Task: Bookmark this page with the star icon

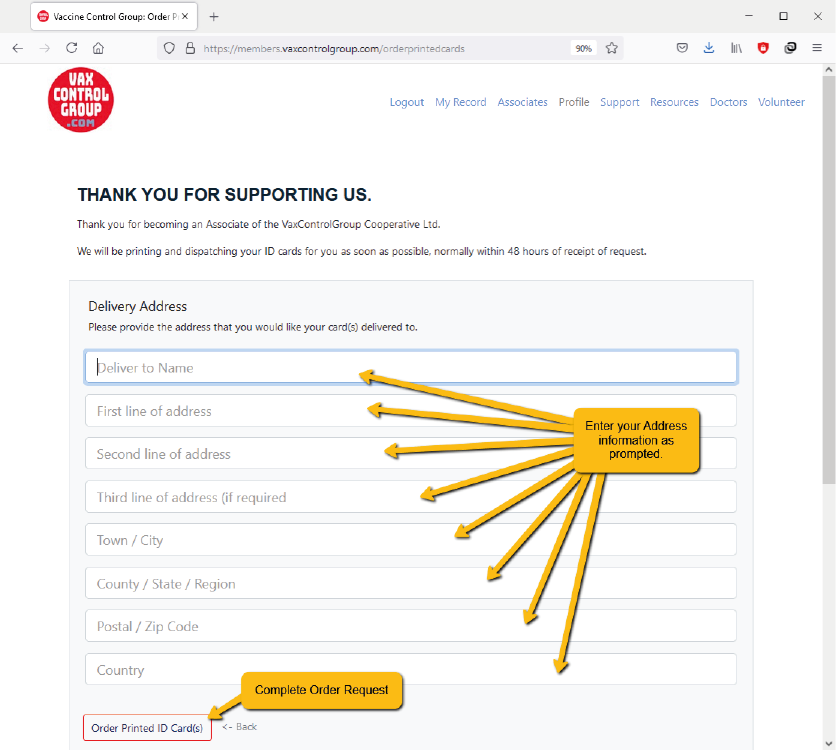Action: [612, 48]
